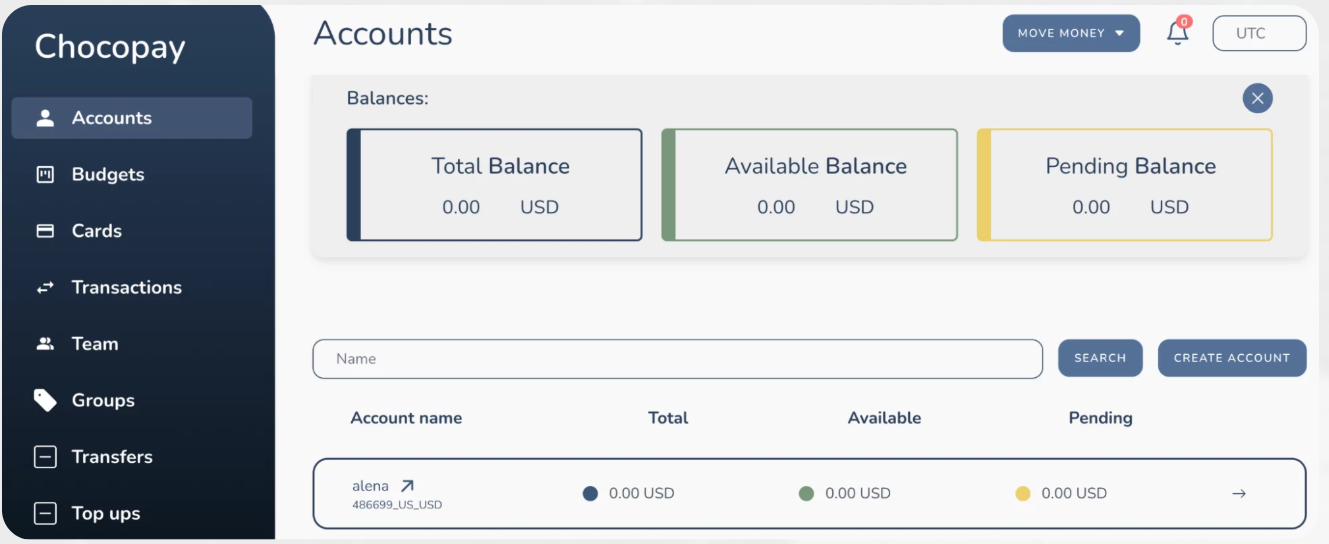Image resolution: width=1329 pixels, height=544 pixels.
Task: Close the Balances panel
Action: 1257,98
